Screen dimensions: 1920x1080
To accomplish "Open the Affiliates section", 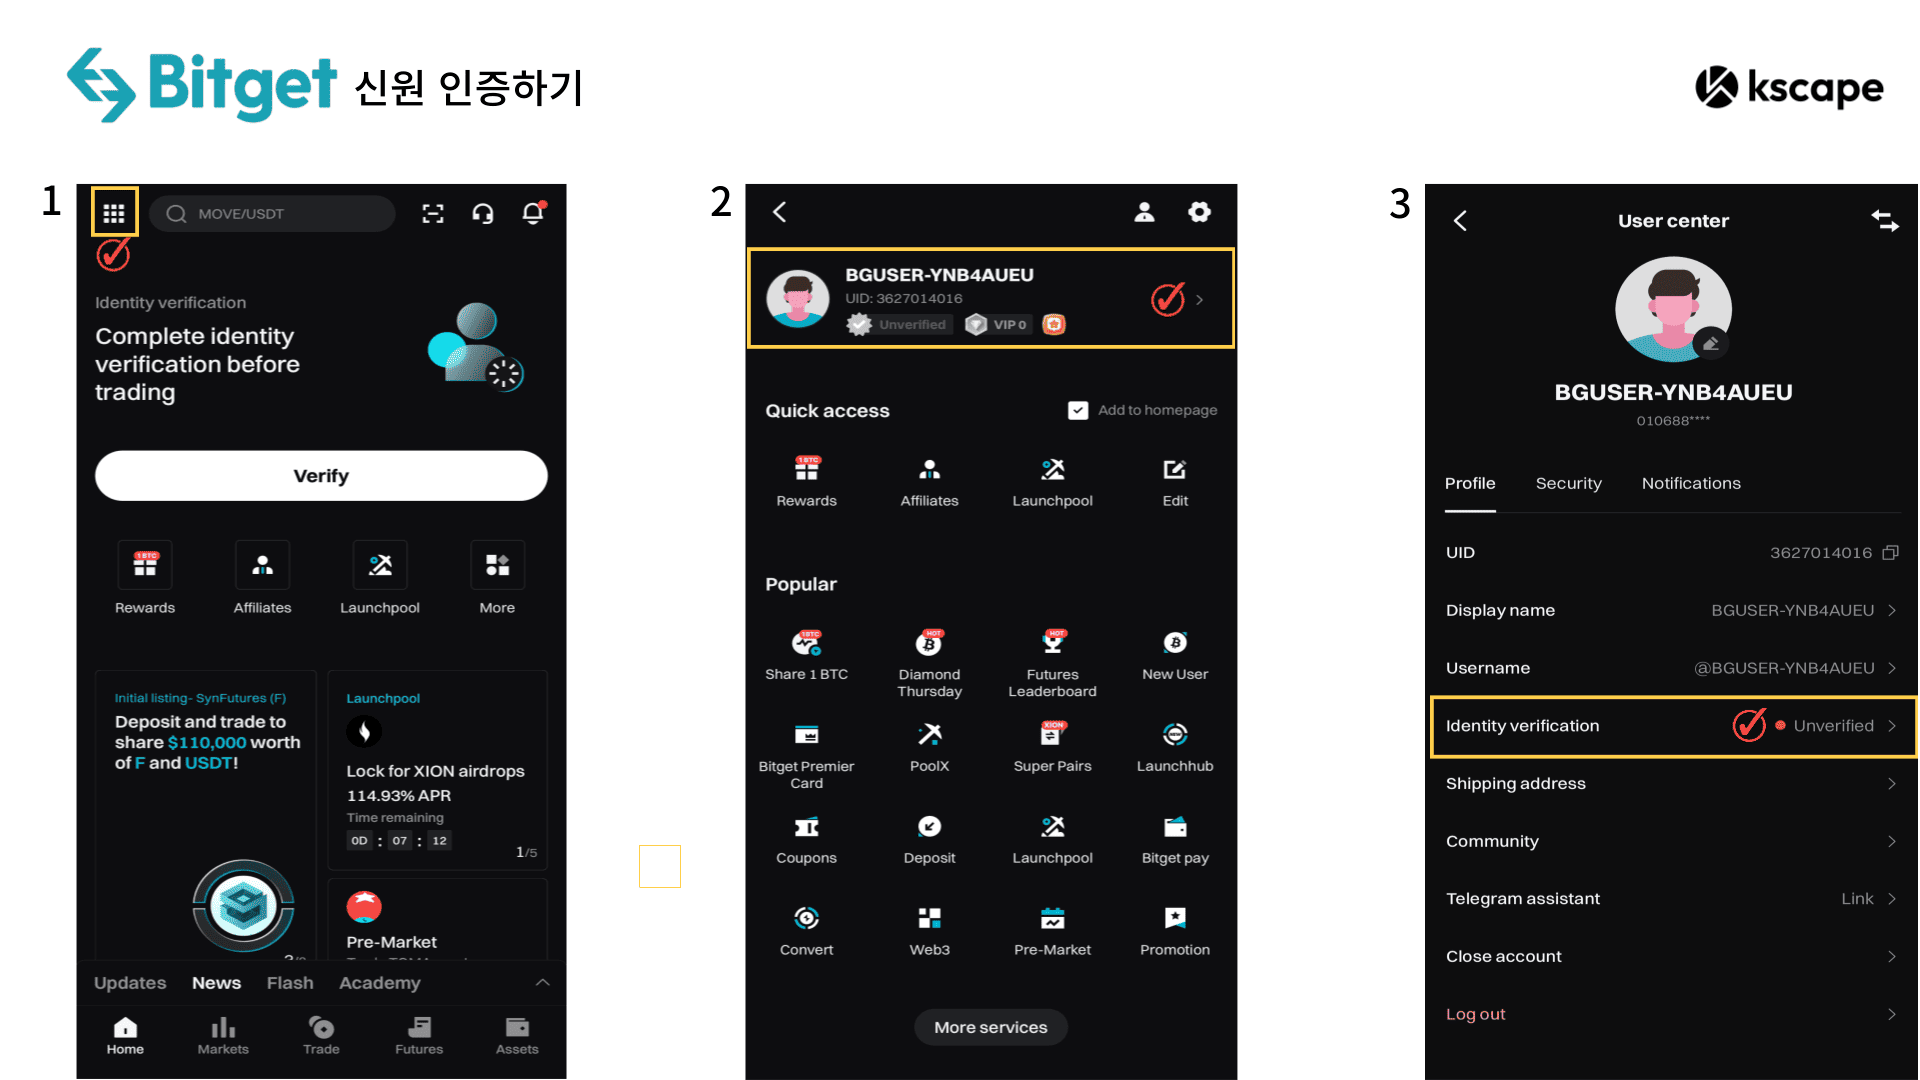I will 261,580.
